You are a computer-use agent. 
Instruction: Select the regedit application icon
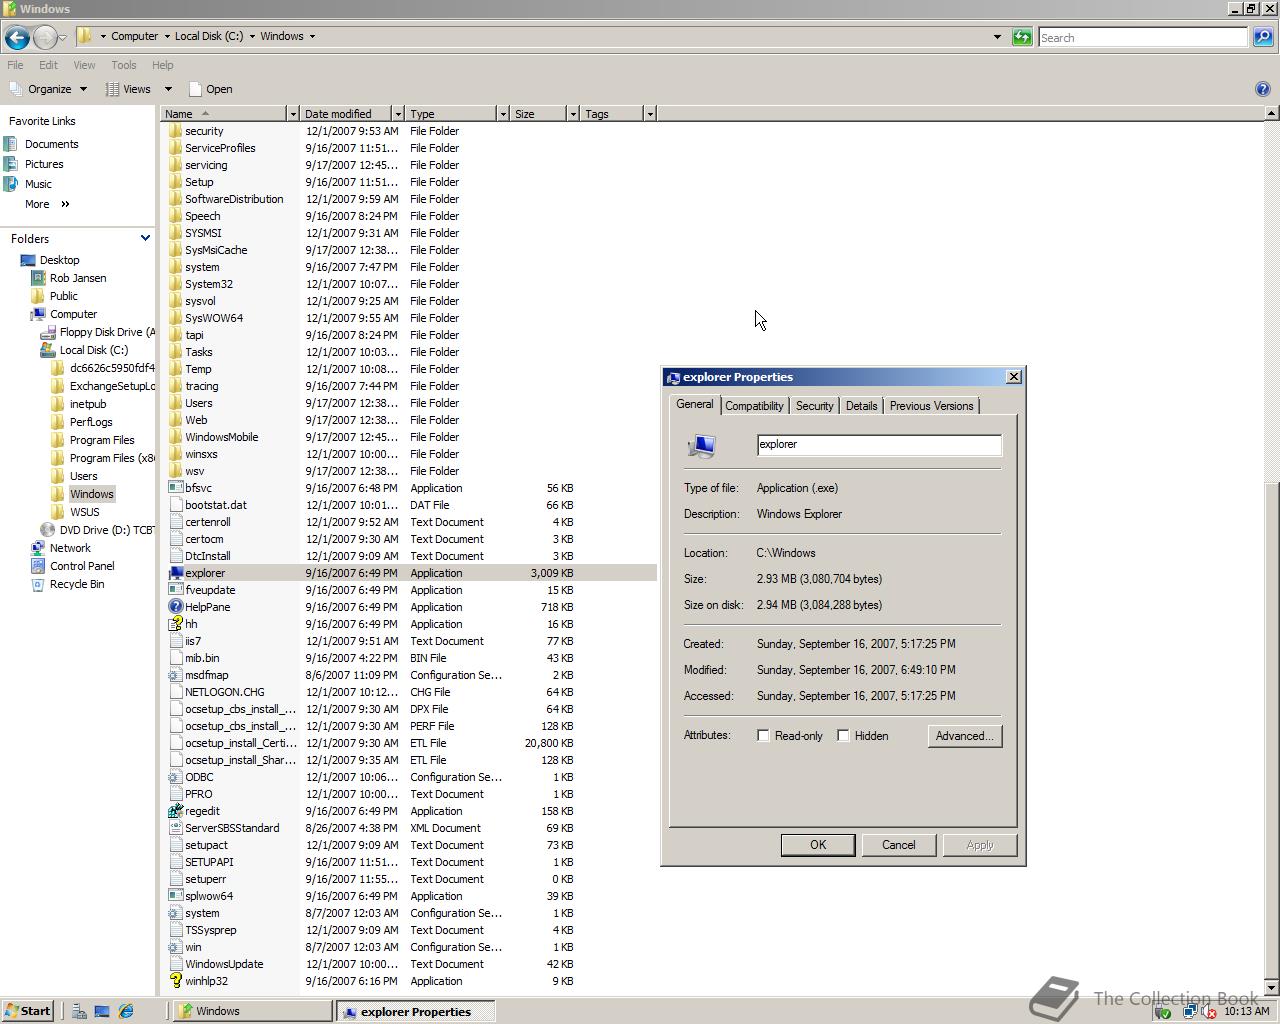[175, 811]
